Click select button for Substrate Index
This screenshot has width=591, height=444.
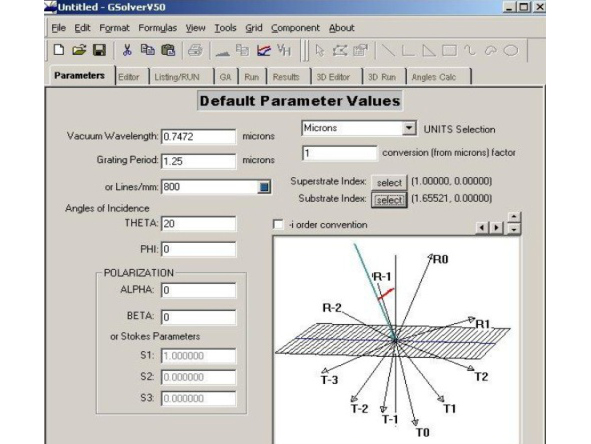pos(389,200)
